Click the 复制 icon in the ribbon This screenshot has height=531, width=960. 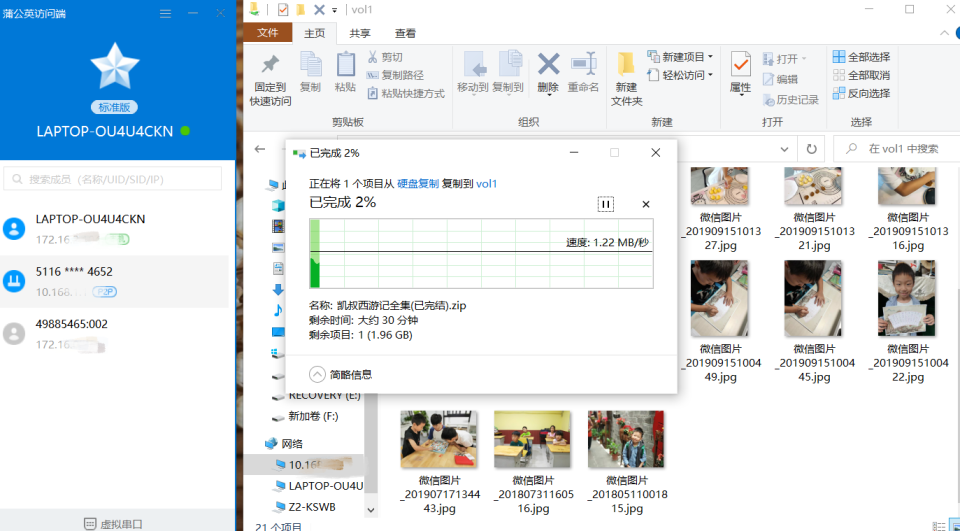tap(310, 64)
